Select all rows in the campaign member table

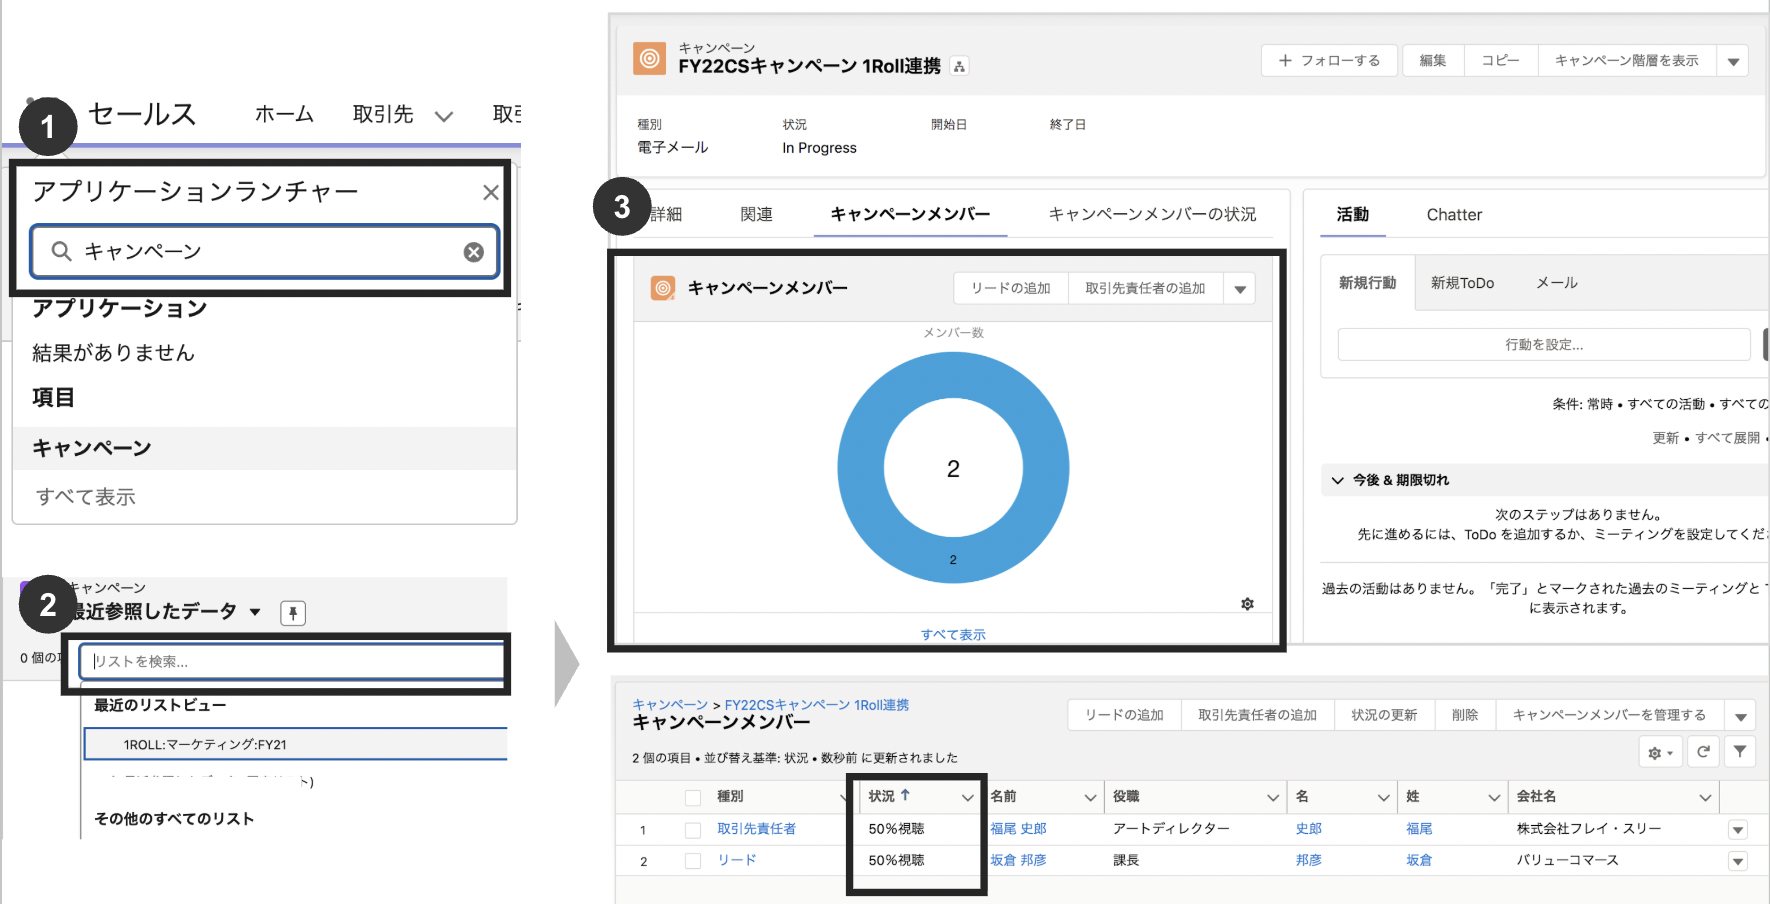pyautogui.click(x=693, y=797)
